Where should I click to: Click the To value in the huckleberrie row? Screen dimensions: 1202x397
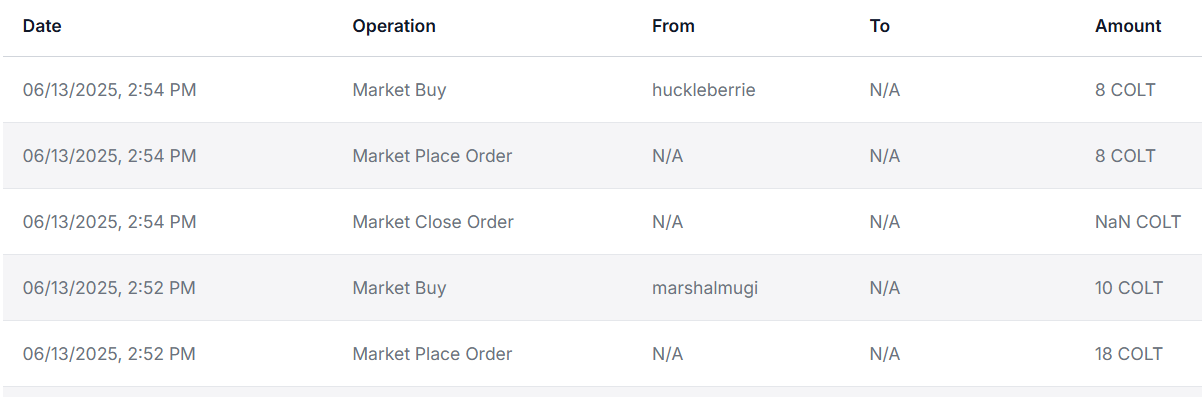click(885, 90)
